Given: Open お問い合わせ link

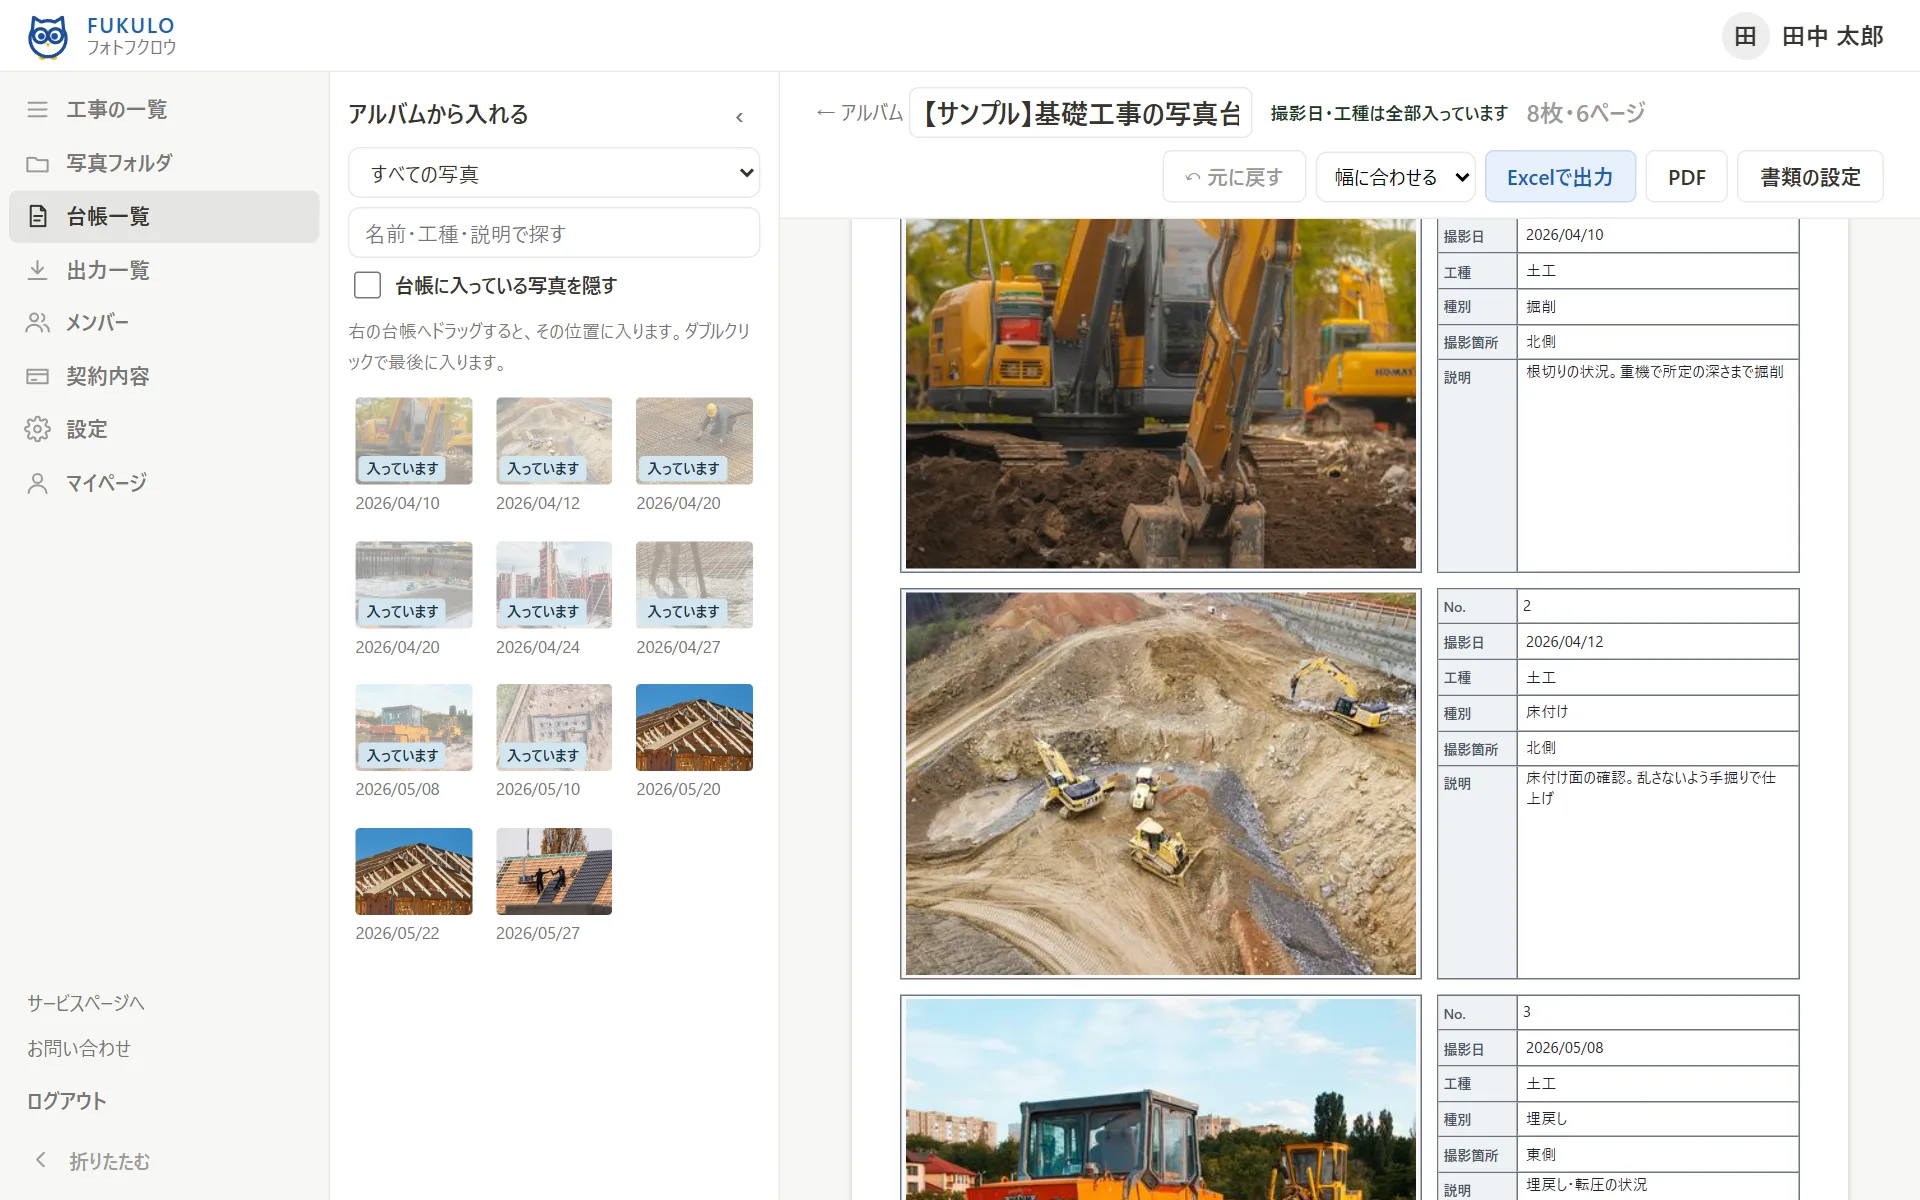Looking at the screenshot, I should pyautogui.click(x=79, y=1048).
